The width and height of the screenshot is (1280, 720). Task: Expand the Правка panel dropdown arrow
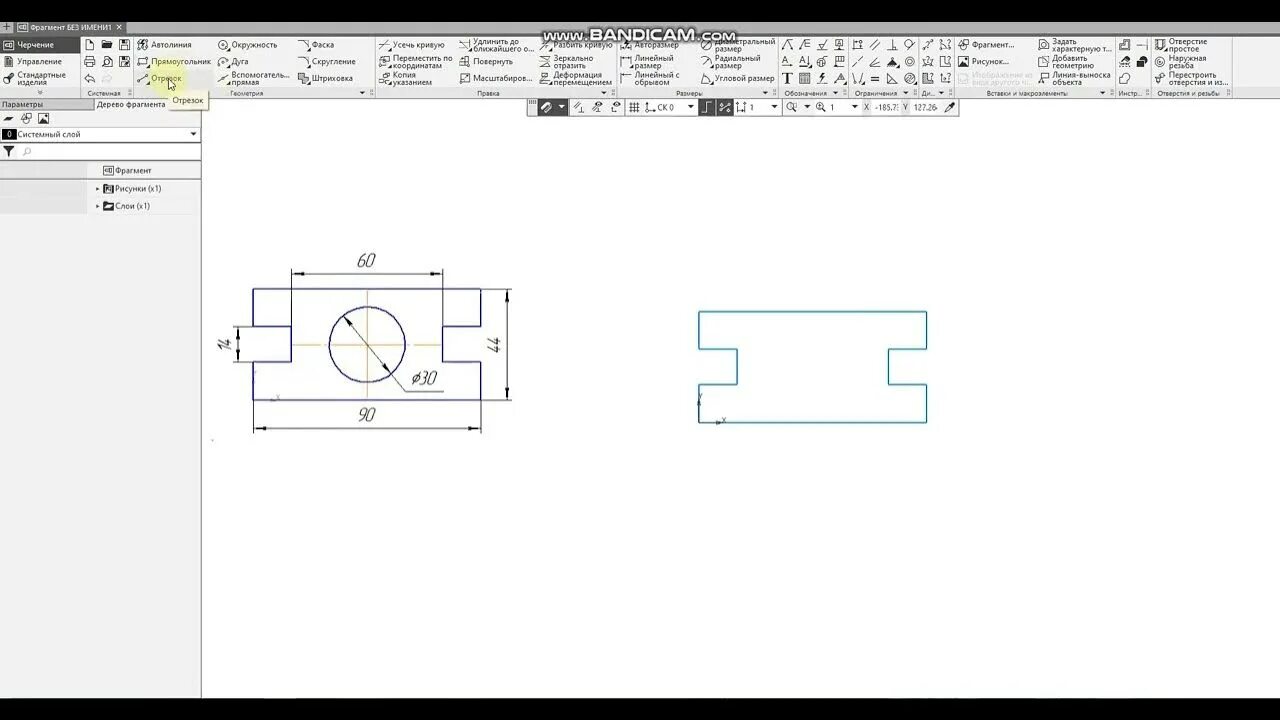[x=604, y=93]
